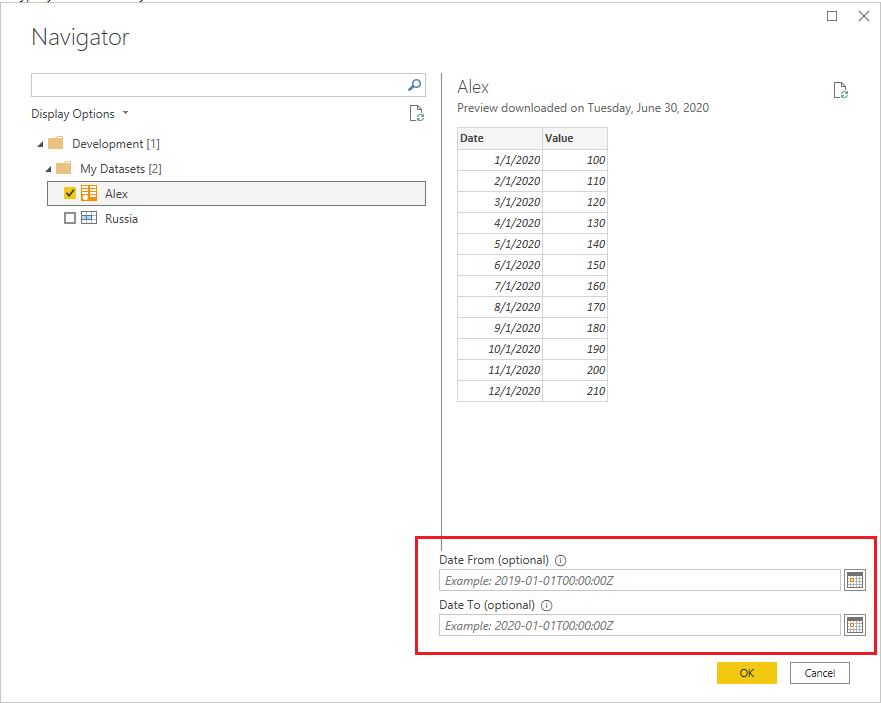This screenshot has height=703, width=881.
Task: Focus the Date From input field
Action: click(639, 580)
